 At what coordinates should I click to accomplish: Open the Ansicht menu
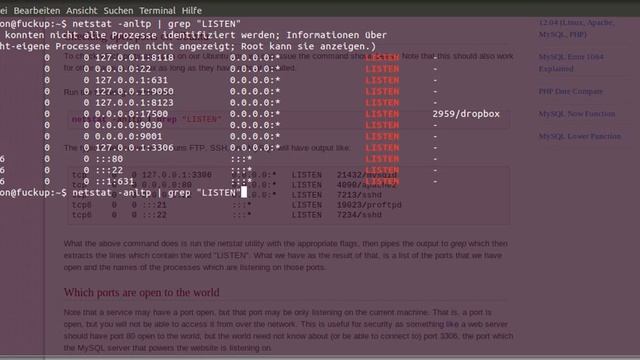point(82,11)
